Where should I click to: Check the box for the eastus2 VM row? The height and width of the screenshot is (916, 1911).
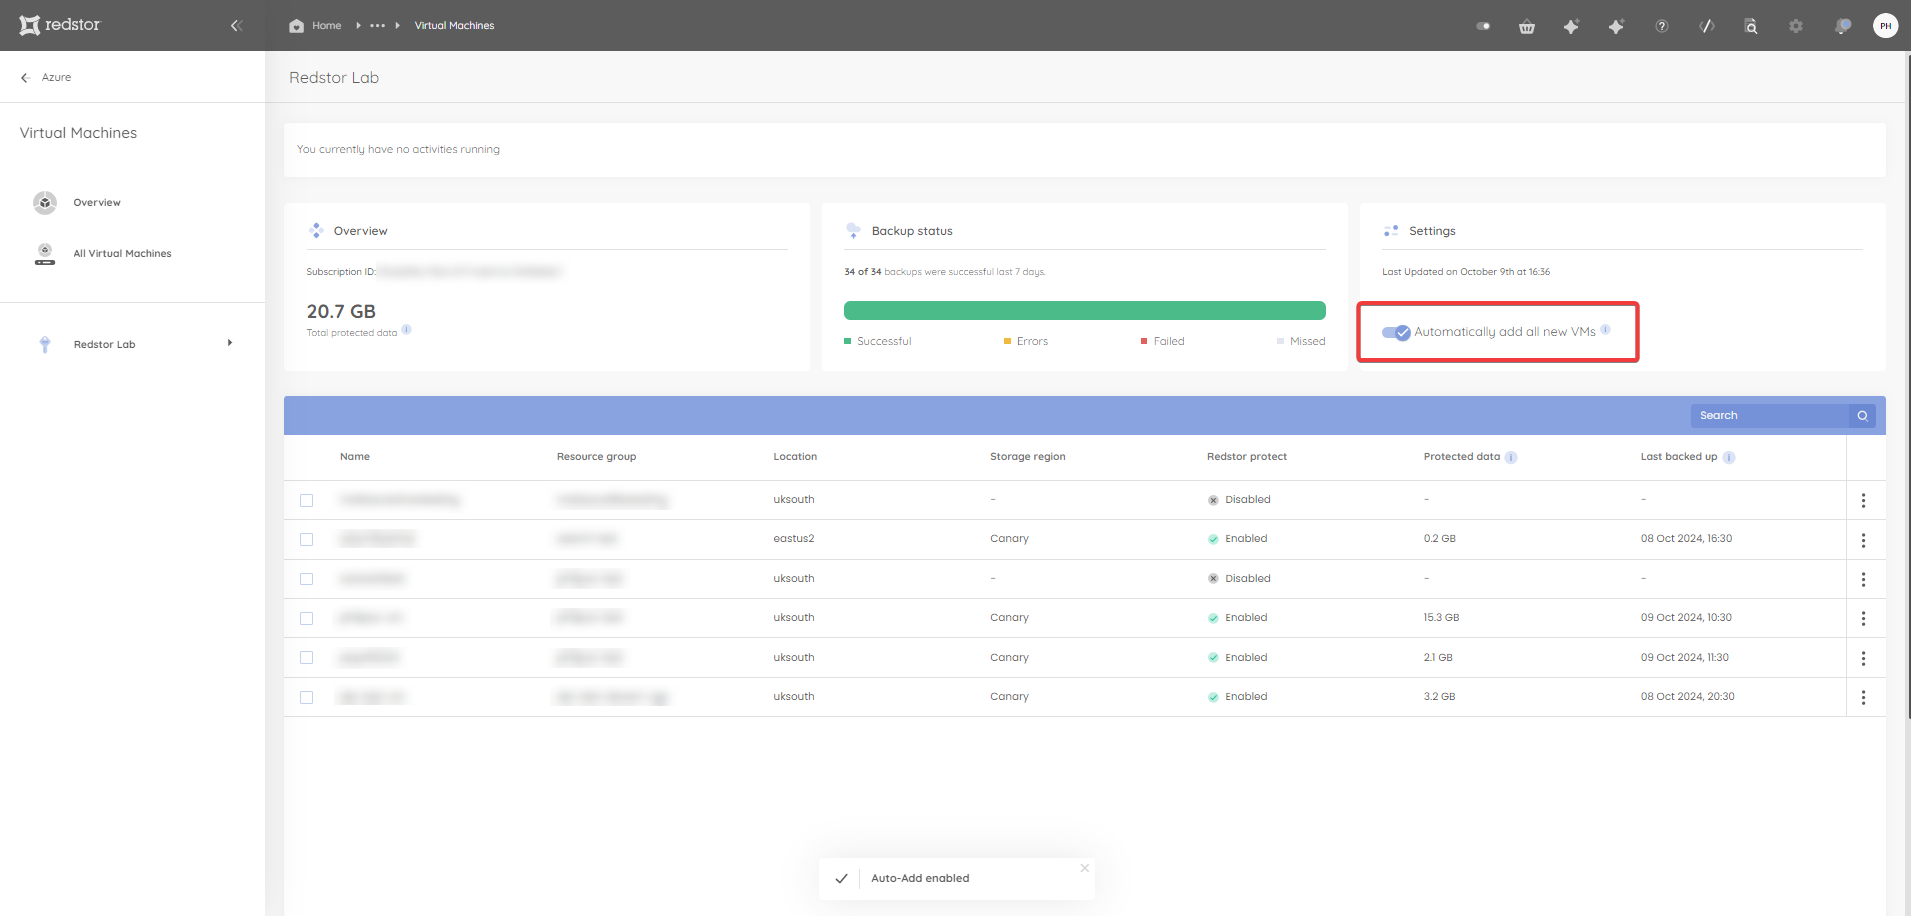point(307,540)
